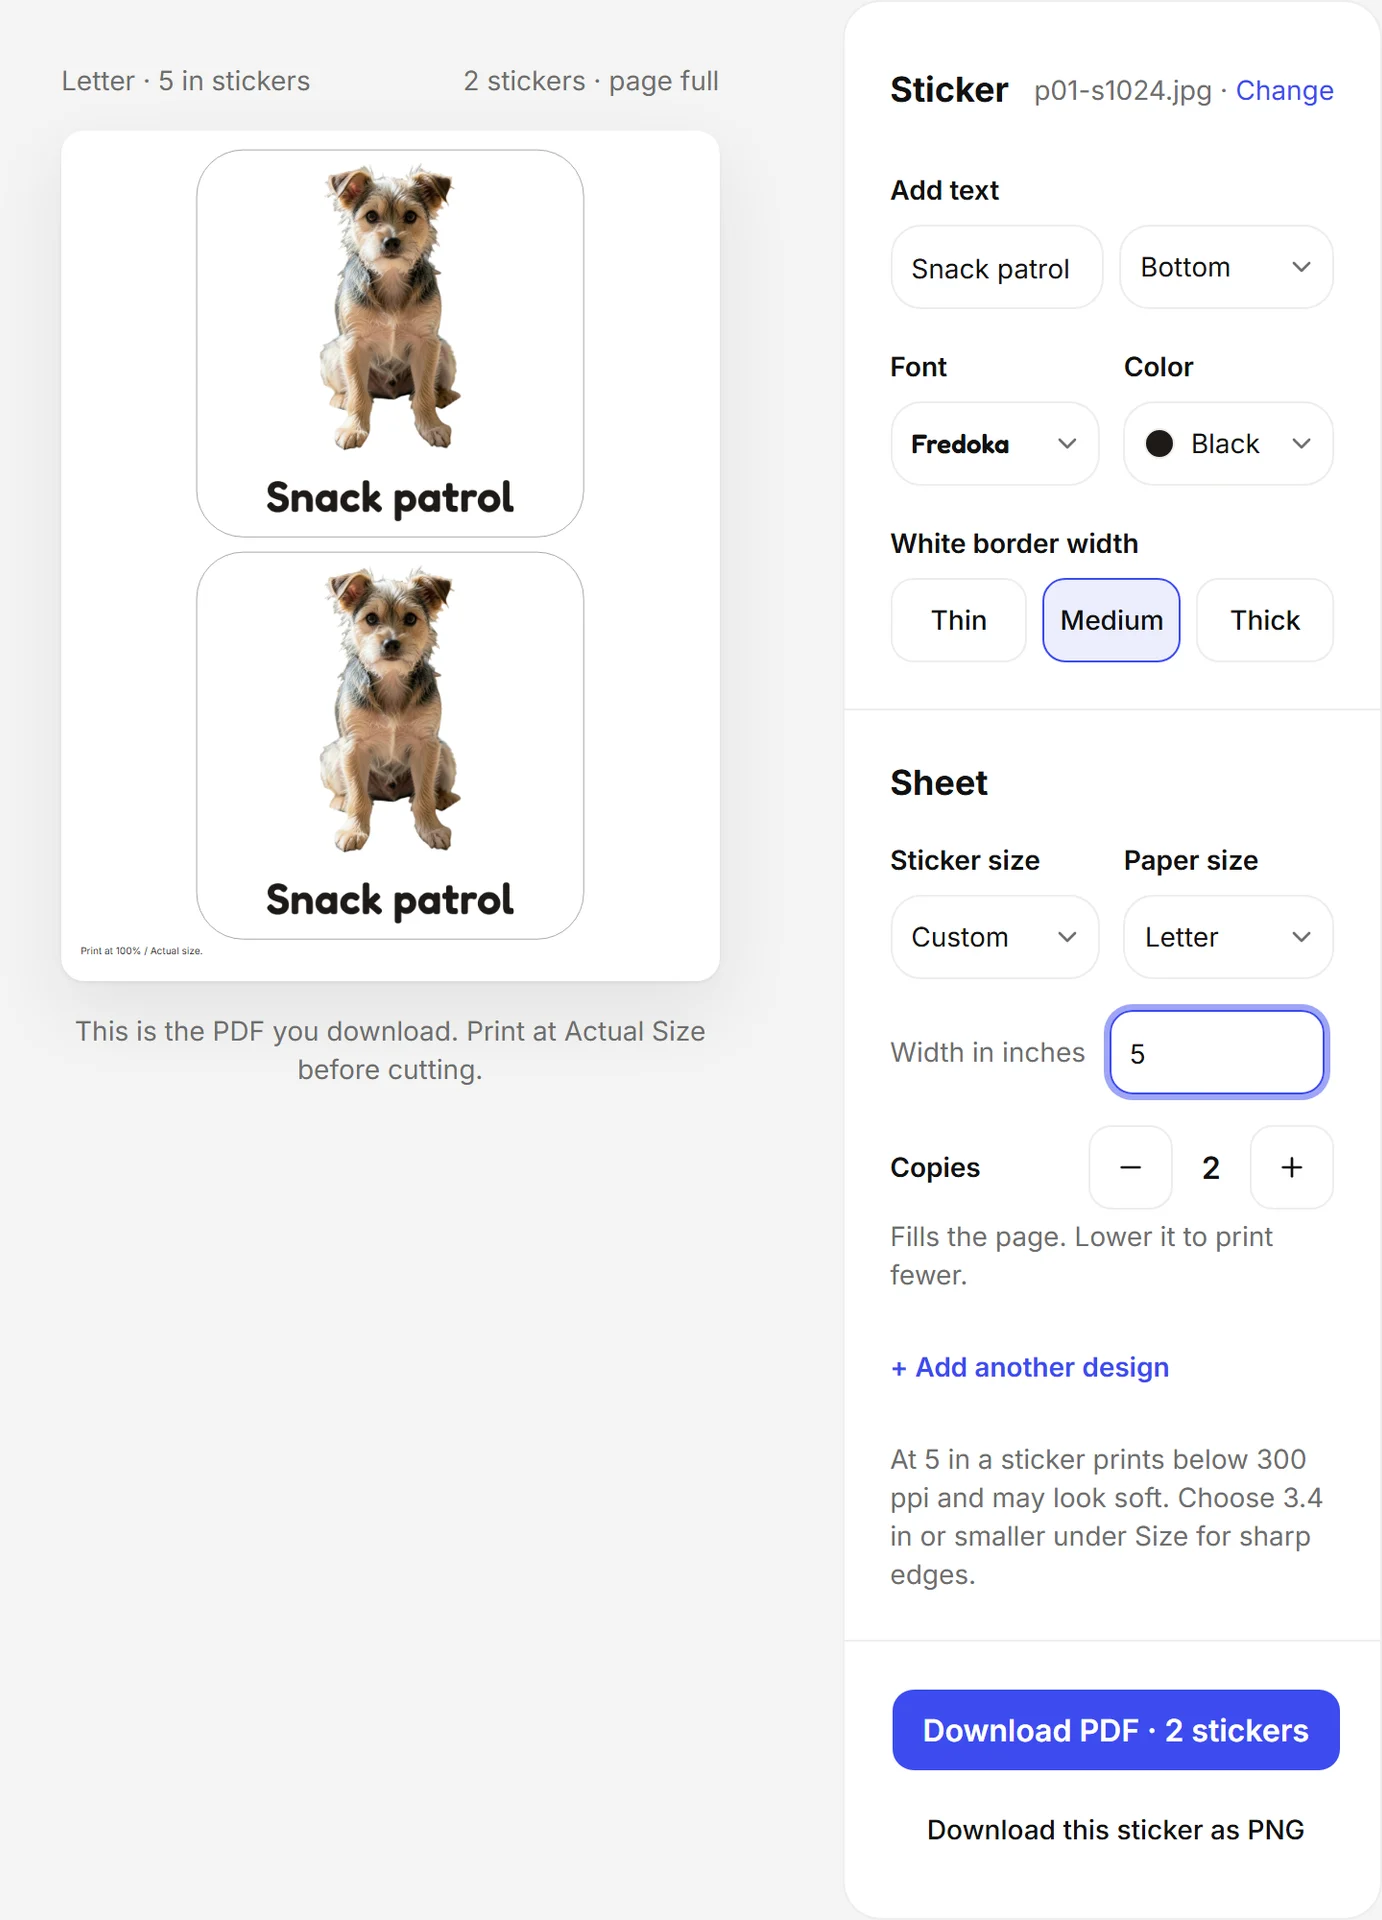The image size is (1382, 1920).
Task: Open the Black color dropdown
Action: (x=1228, y=444)
